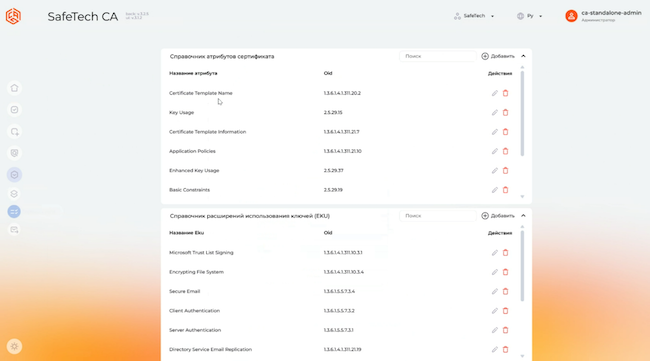
Task: Click the SafeTech CA logo
Action: (13, 16)
